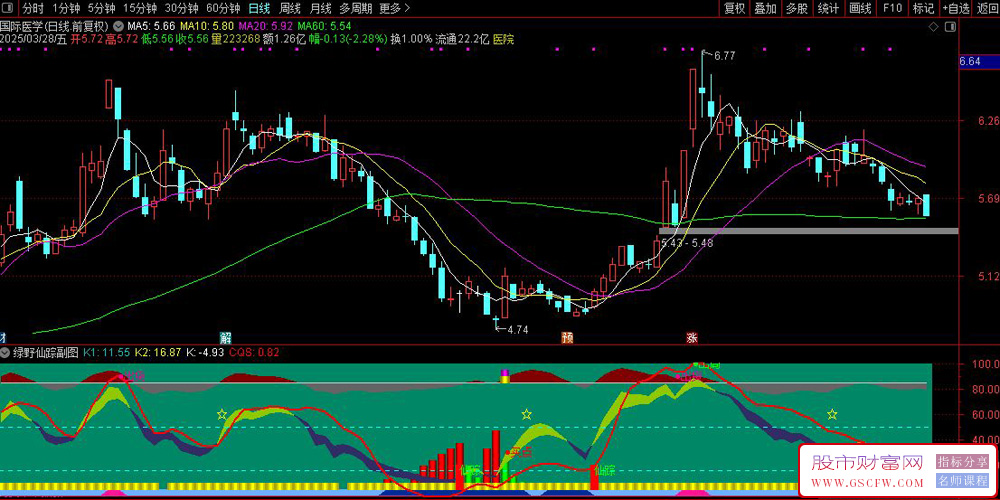Open the 指标分享 link
Image resolution: width=1000 pixels, height=500 pixels.
pyautogui.click(x=962, y=461)
